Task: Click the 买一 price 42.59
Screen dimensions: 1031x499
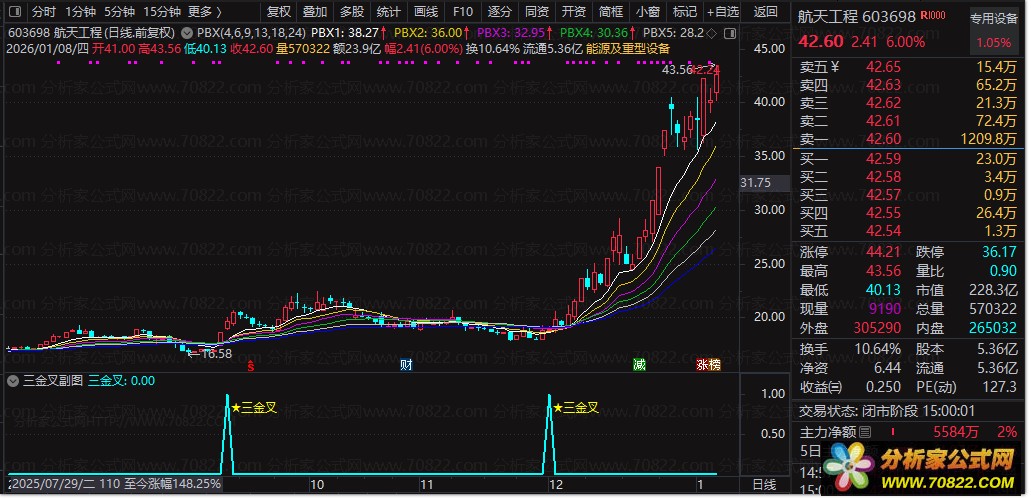Action: pyautogui.click(x=884, y=158)
